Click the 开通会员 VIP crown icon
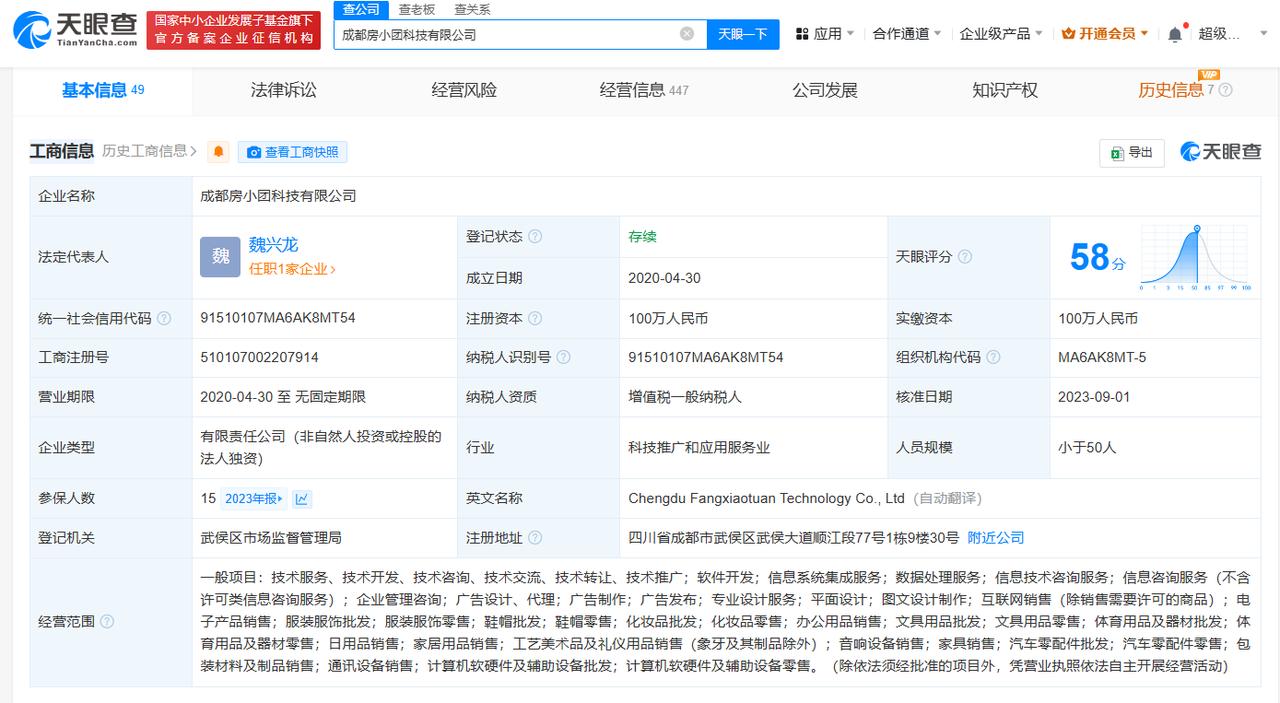Viewport: 1280px width, 703px height. (x=1068, y=34)
